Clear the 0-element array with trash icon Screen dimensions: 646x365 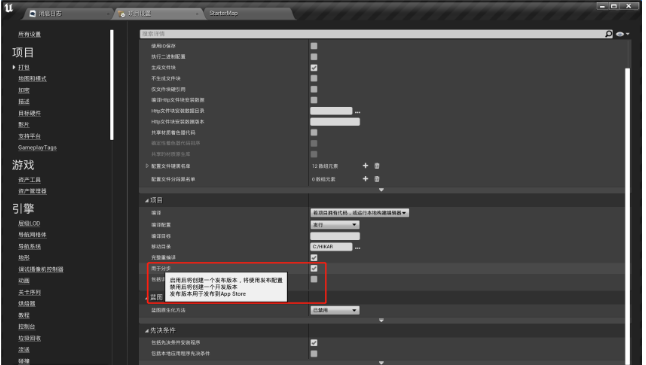[x=377, y=179]
